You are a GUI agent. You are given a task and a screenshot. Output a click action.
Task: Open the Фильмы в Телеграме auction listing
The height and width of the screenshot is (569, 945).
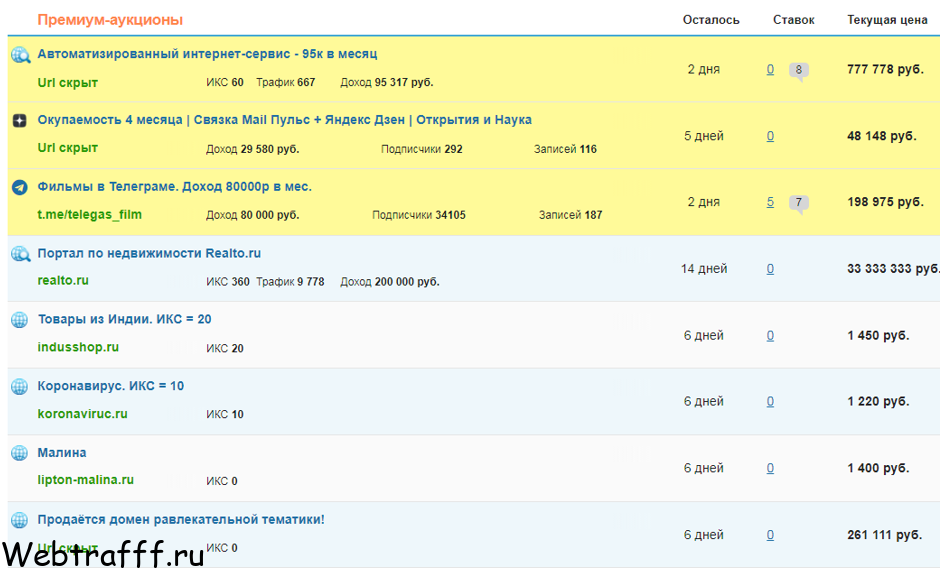pyautogui.click(x=175, y=187)
